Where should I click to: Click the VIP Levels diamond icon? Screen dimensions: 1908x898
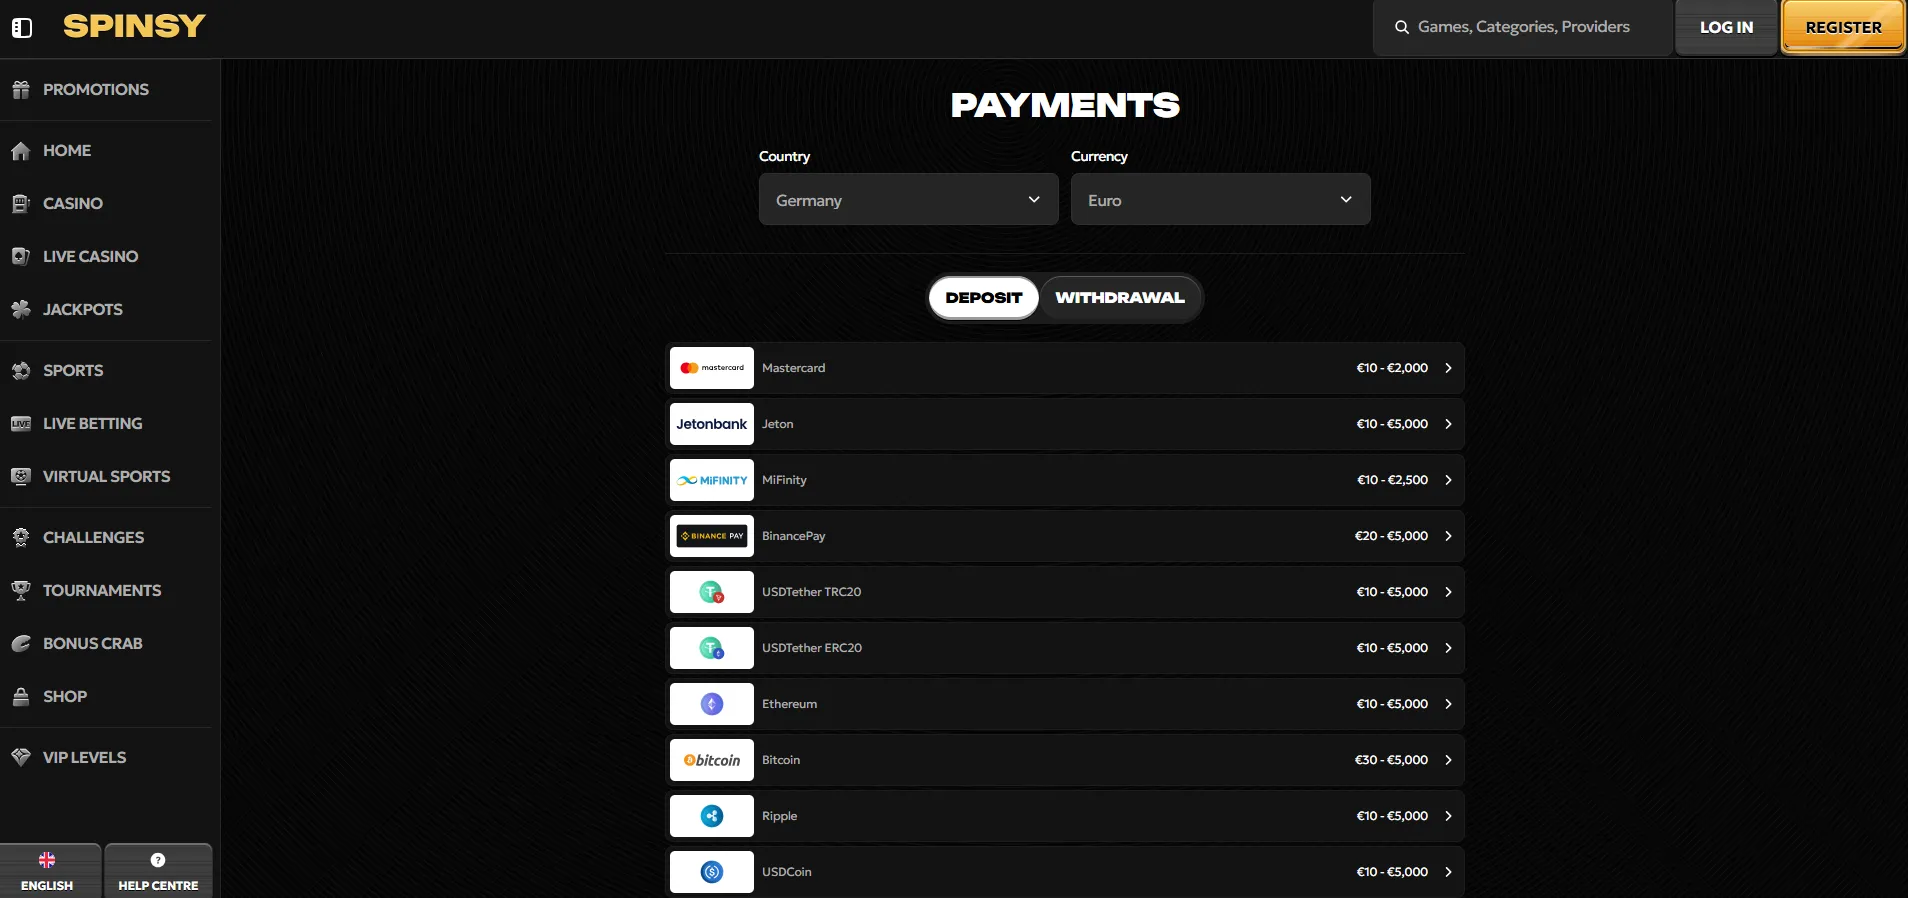tap(21, 758)
